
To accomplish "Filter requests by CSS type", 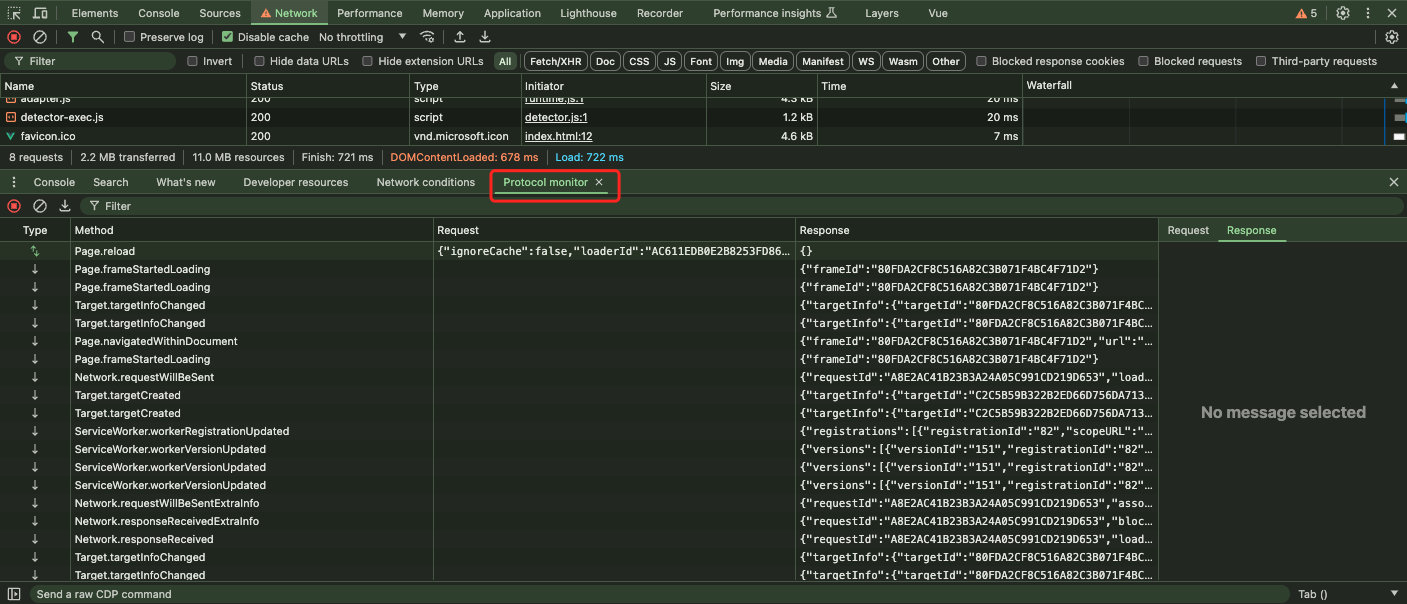I will [x=639, y=61].
